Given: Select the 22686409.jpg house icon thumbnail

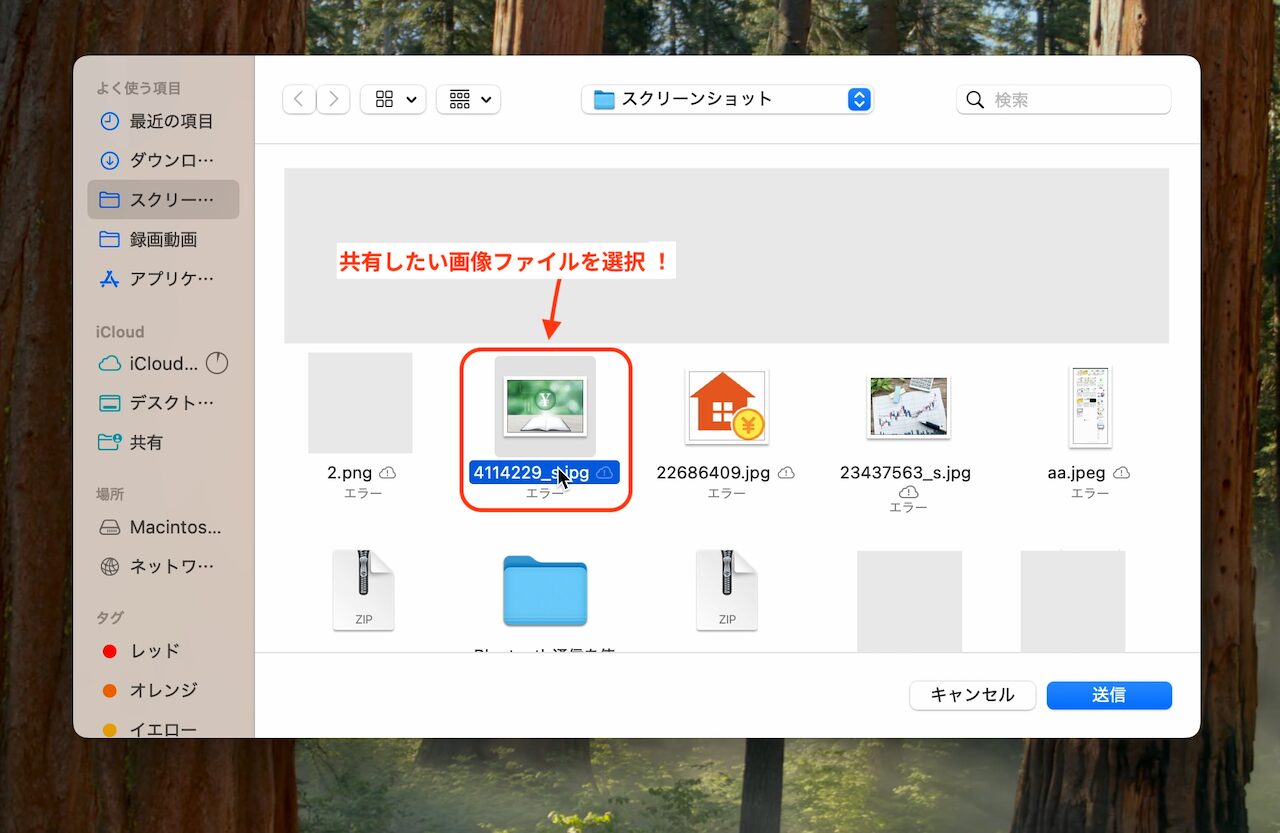Looking at the screenshot, I should pyautogui.click(x=726, y=406).
